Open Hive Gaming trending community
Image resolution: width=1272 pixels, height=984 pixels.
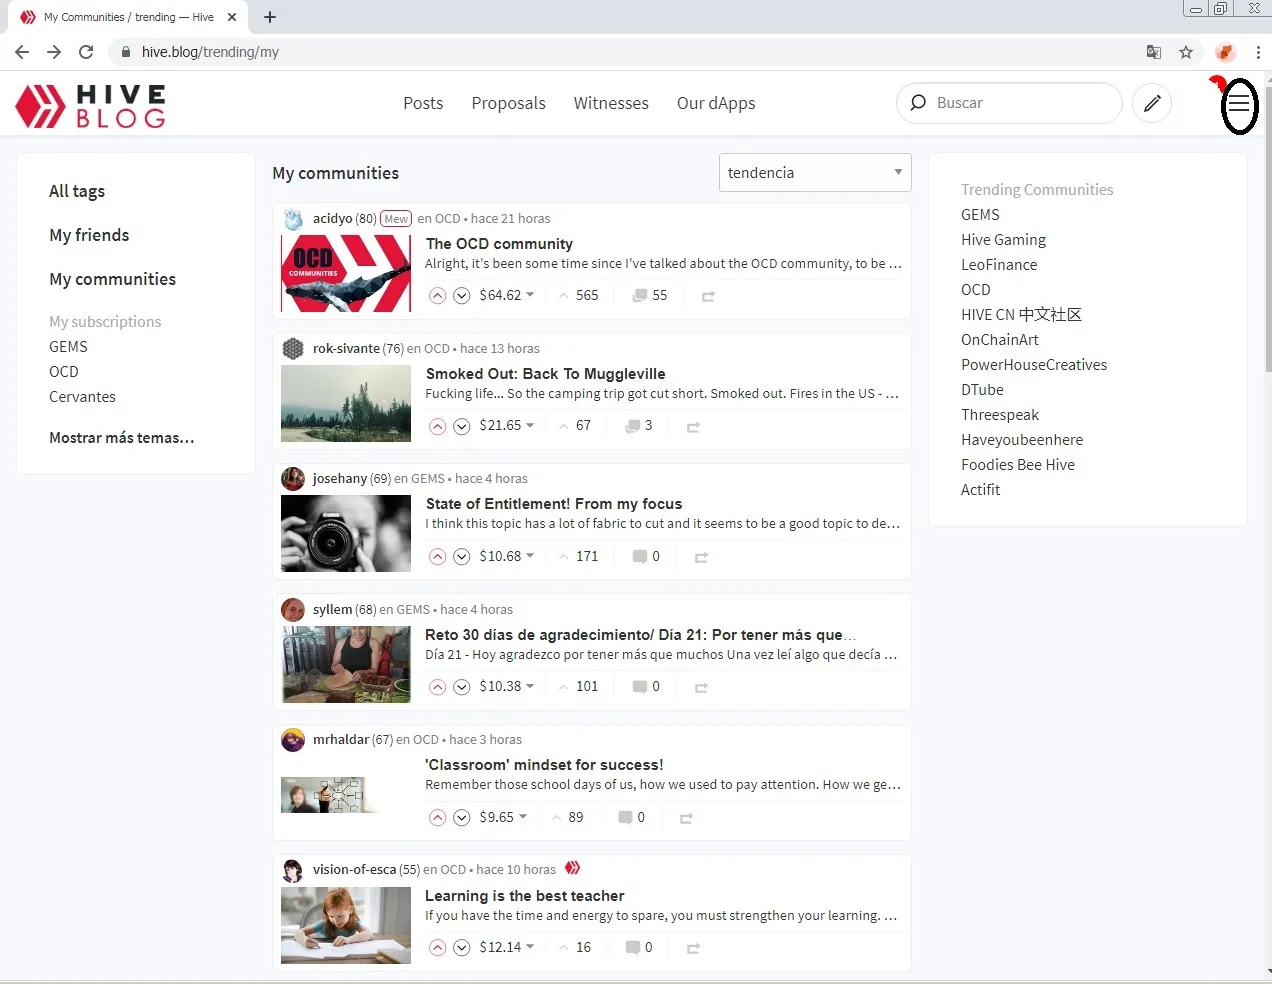[x=1003, y=240]
